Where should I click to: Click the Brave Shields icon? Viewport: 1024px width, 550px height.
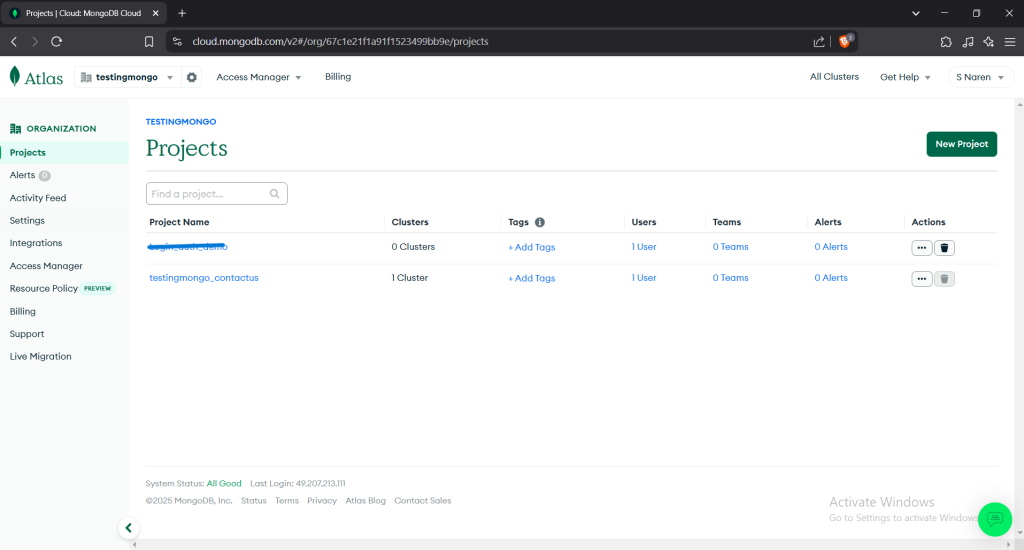(845, 41)
